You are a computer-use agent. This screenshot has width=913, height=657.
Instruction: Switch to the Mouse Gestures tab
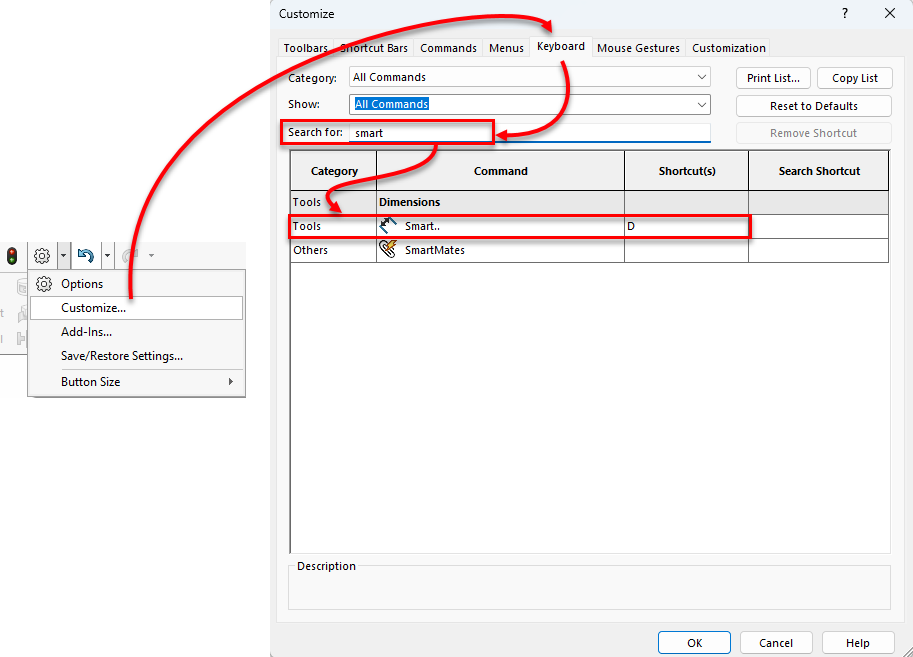638,48
